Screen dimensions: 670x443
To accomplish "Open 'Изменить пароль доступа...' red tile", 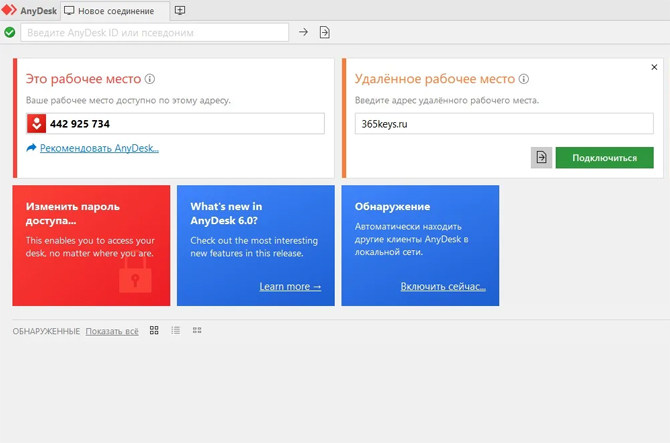I will pos(91,245).
